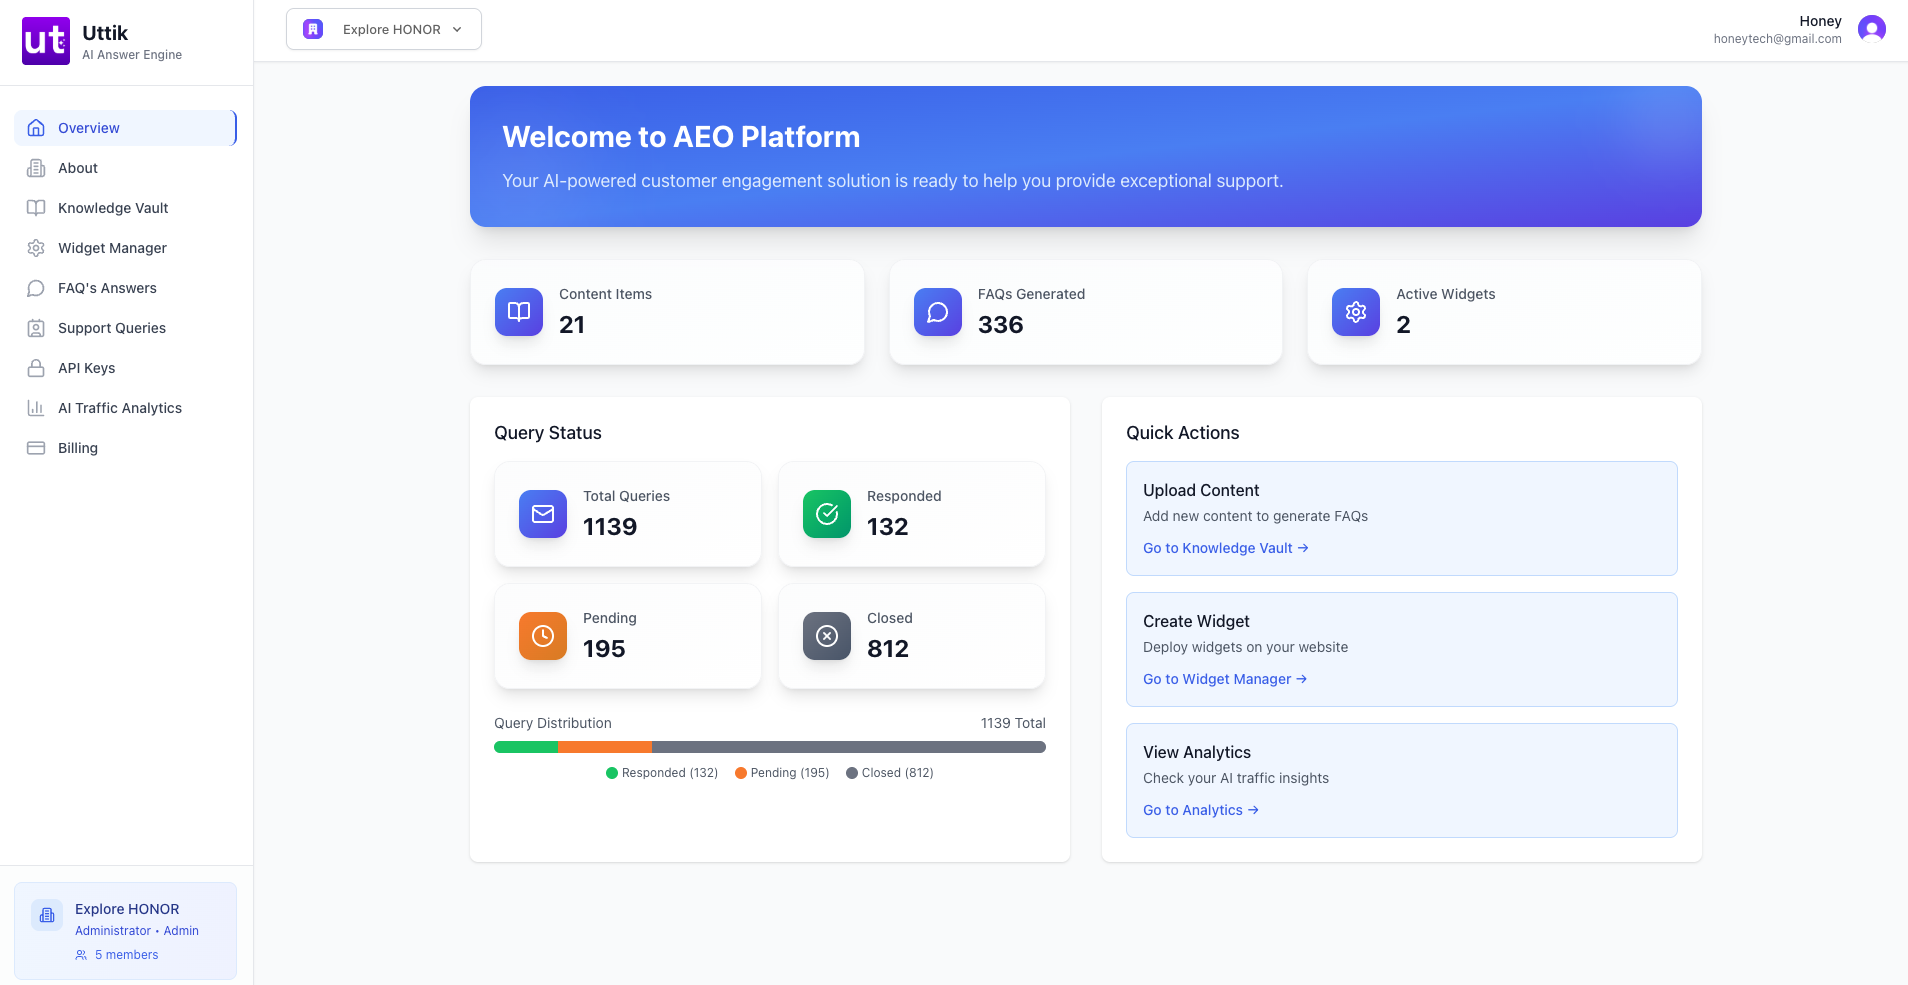Click the Overview home icon in sidebar
This screenshot has width=1908, height=985.
tap(36, 128)
